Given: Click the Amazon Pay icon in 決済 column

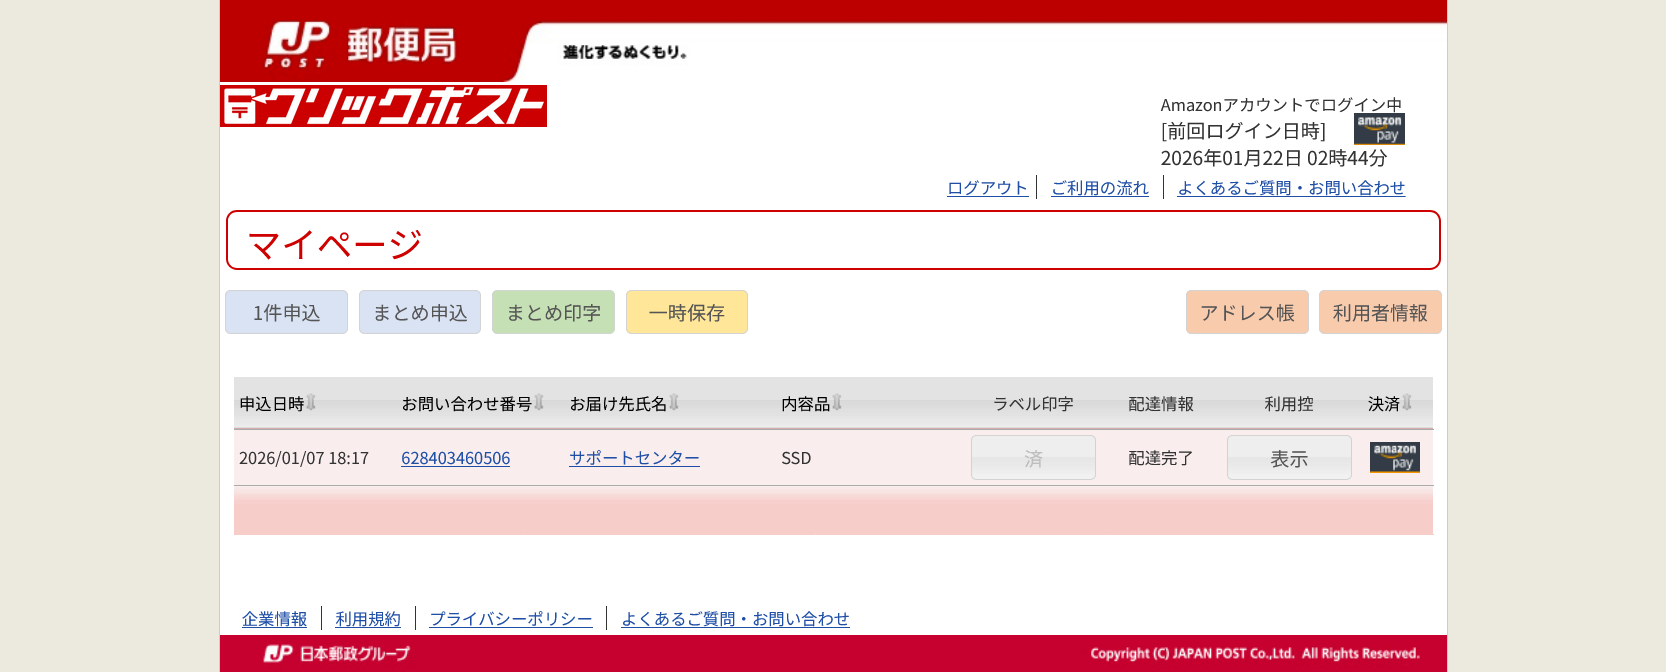Looking at the screenshot, I should [x=1394, y=457].
